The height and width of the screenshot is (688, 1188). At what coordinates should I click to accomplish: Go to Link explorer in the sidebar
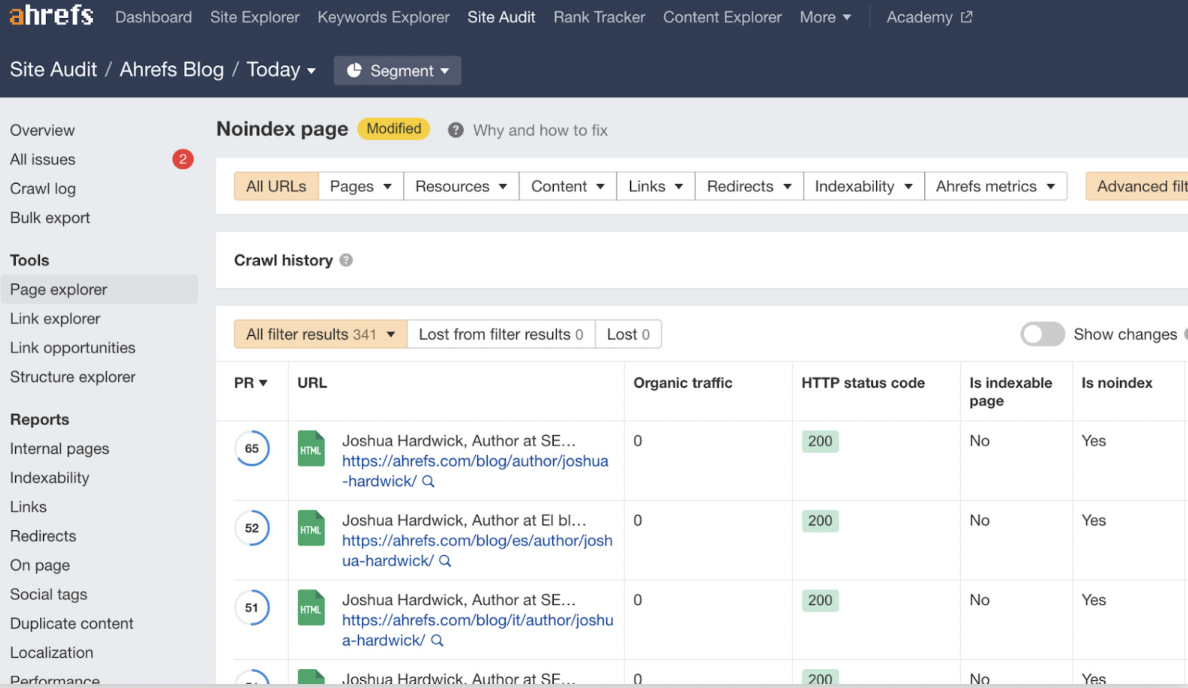tap(55, 318)
